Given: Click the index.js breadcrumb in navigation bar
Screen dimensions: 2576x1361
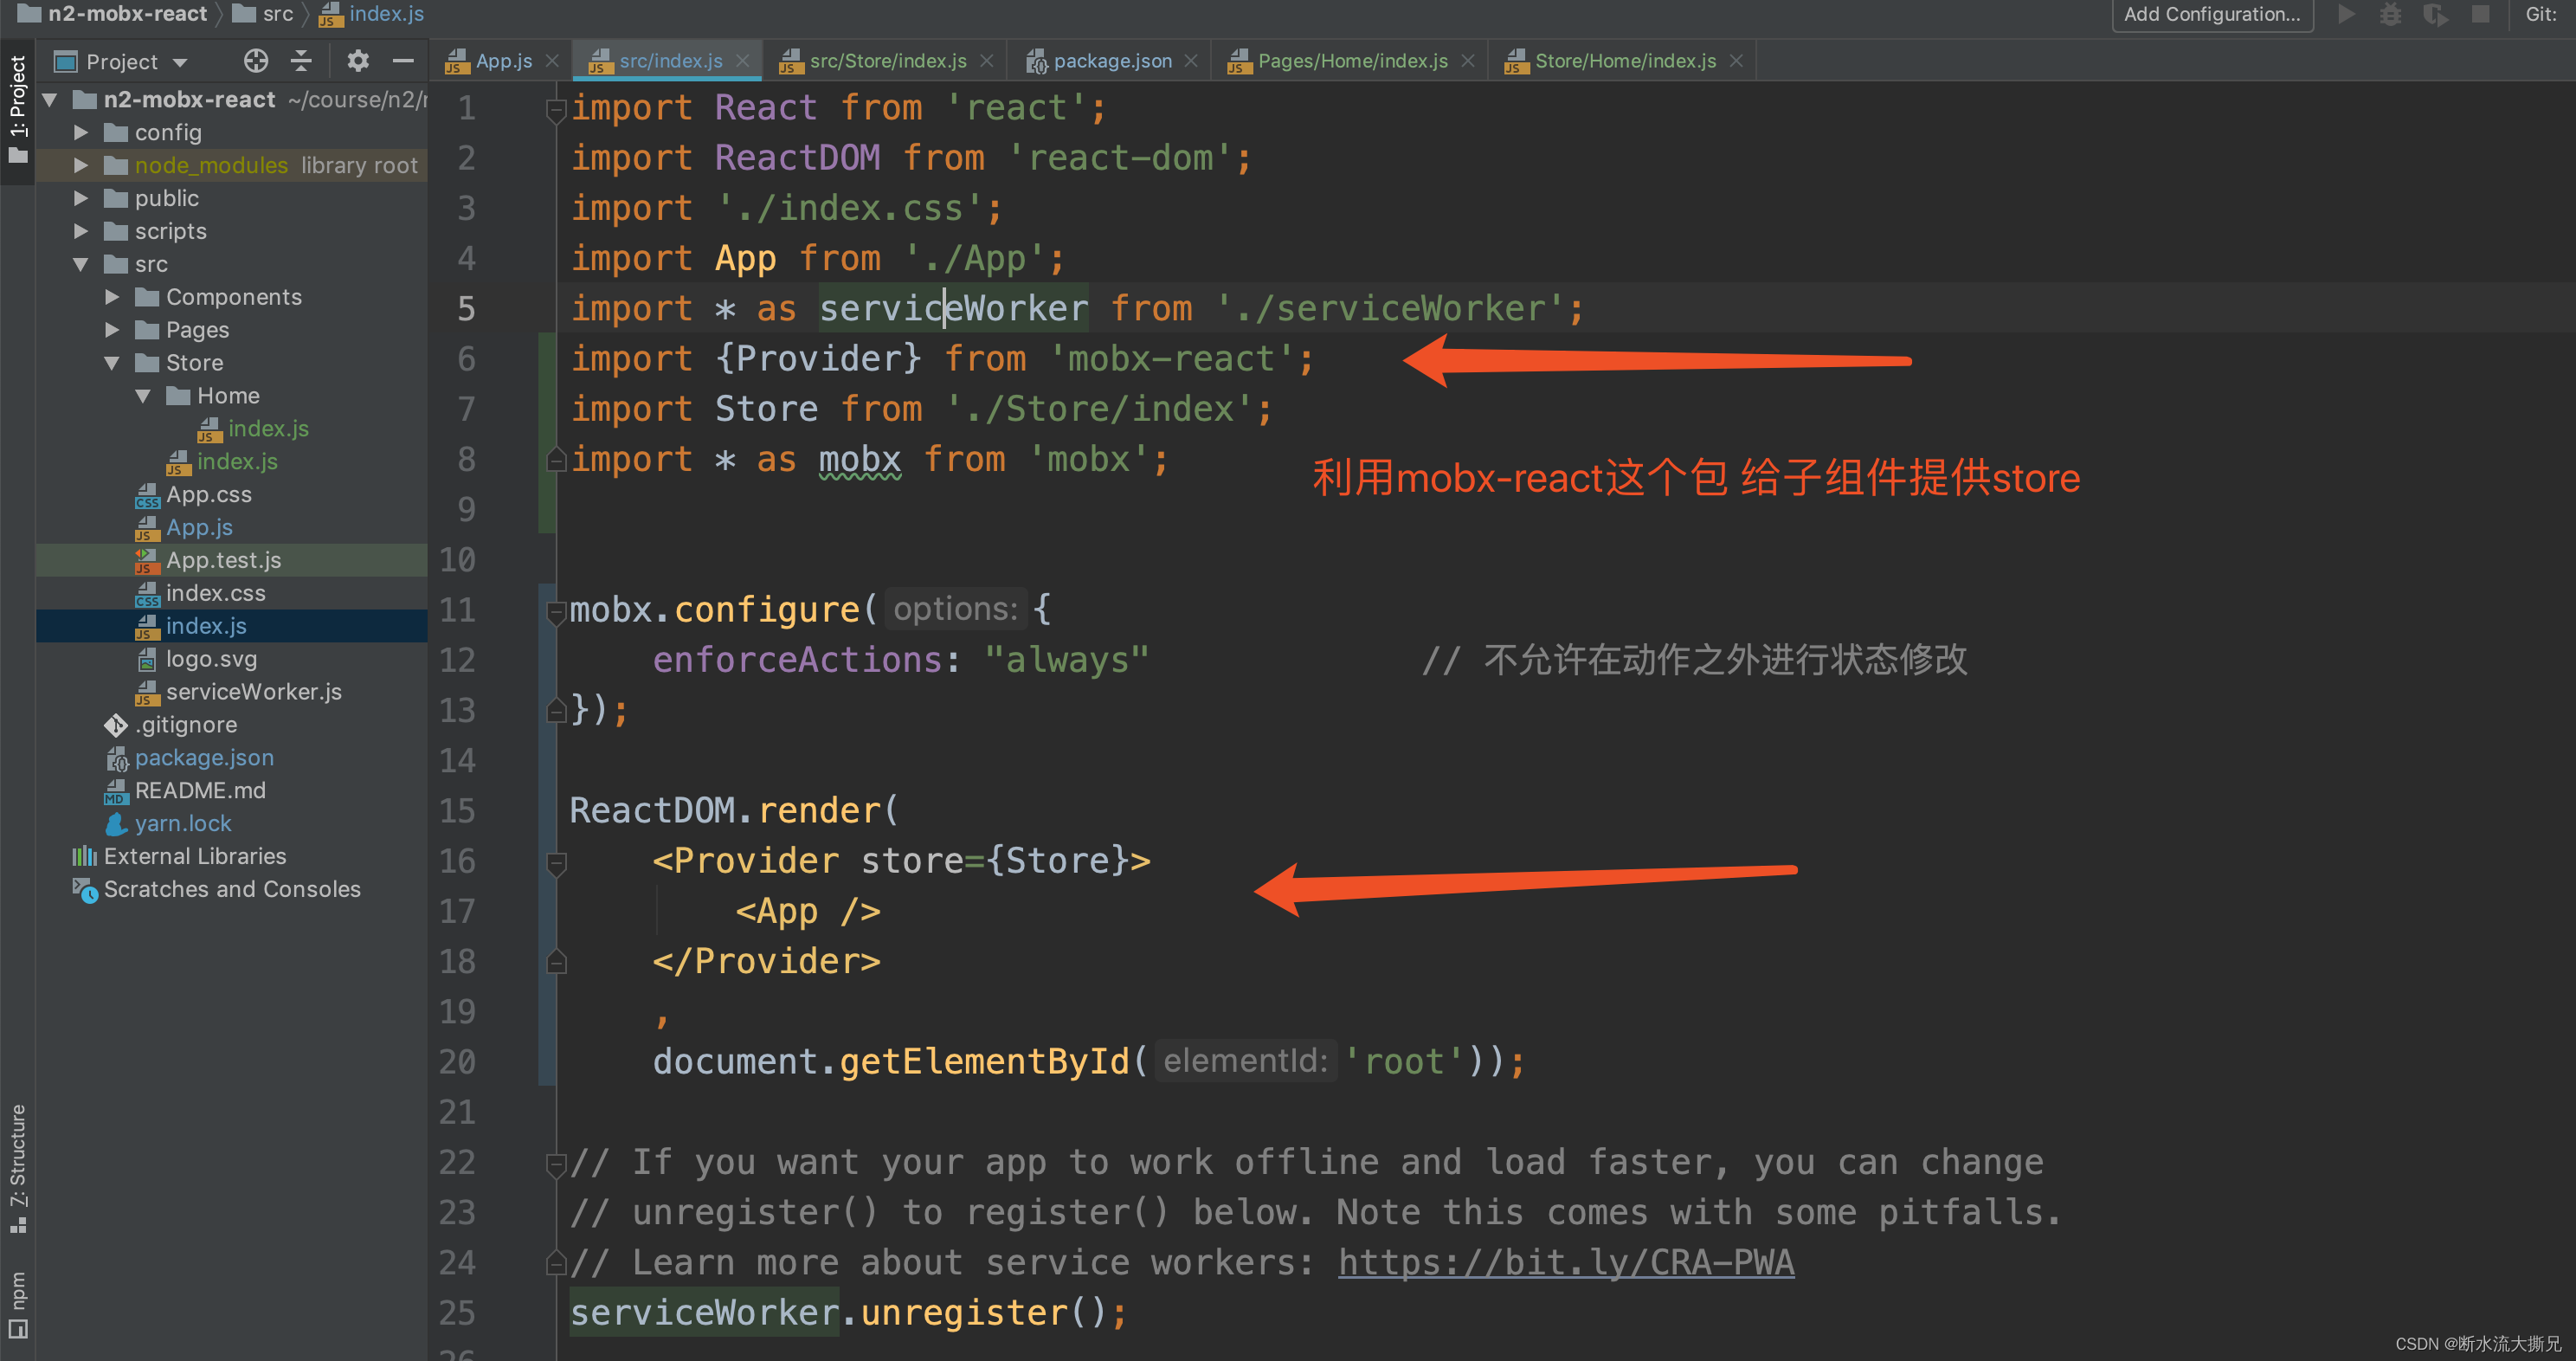Looking at the screenshot, I should 372,14.
